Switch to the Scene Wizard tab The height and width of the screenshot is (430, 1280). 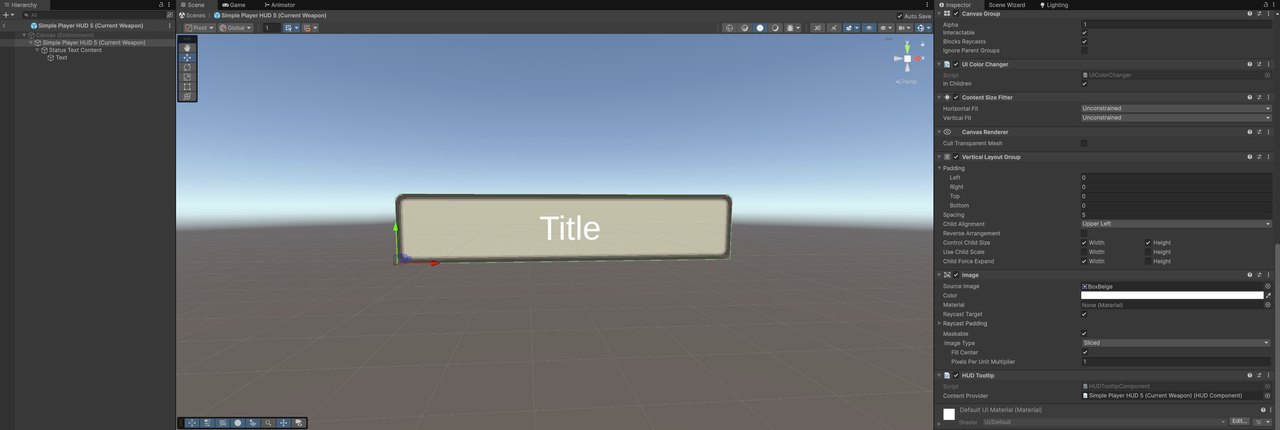point(1007,5)
